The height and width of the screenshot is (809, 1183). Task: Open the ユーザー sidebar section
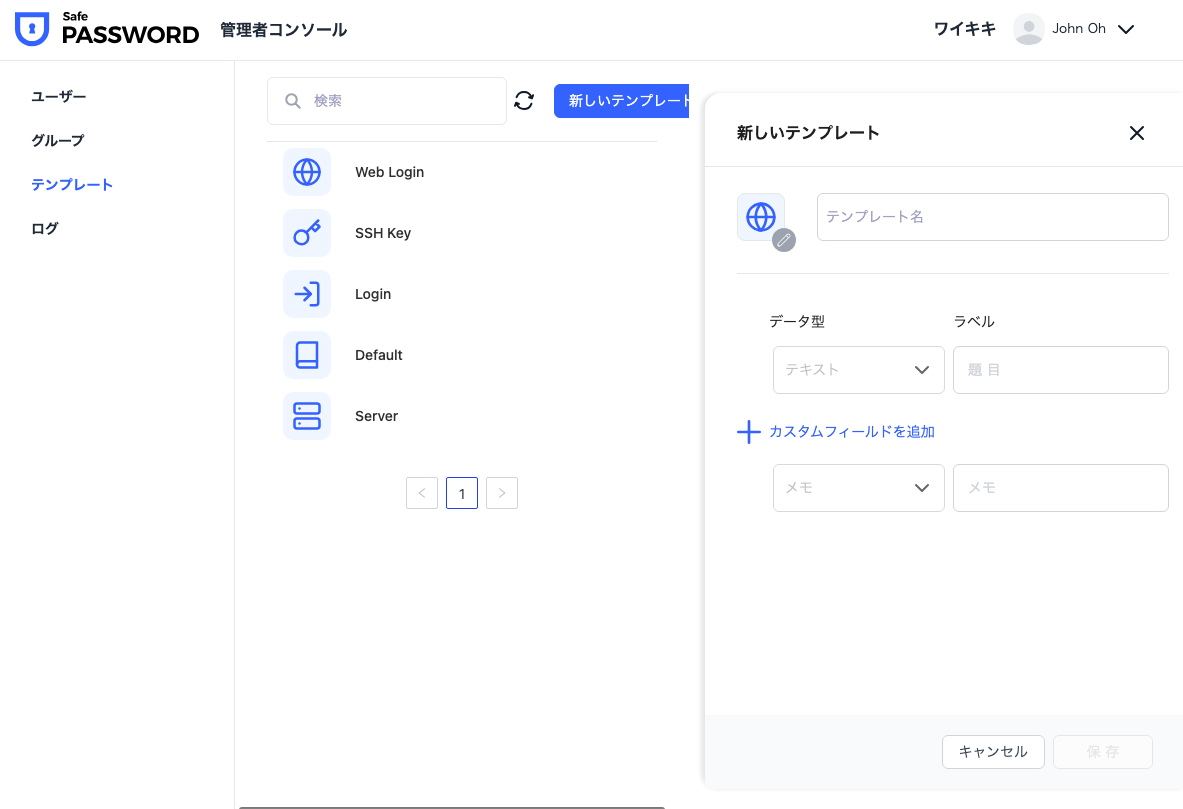59,96
